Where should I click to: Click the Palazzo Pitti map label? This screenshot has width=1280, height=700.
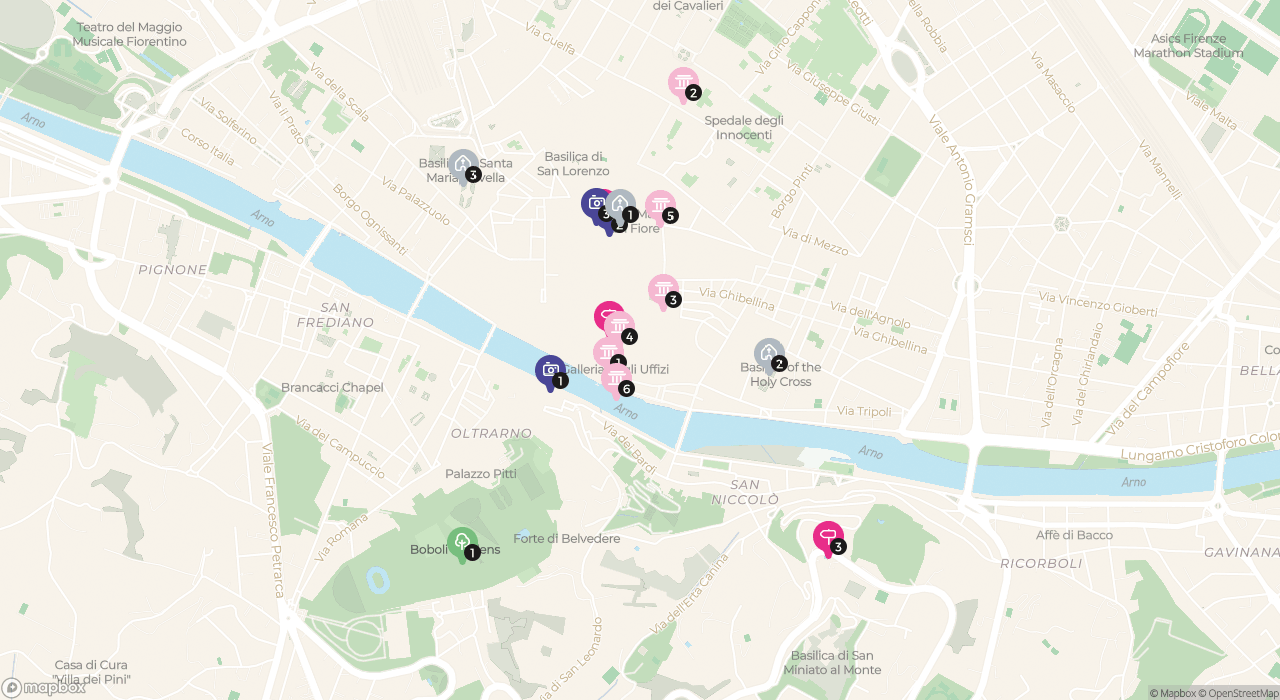[x=481, y=474]
